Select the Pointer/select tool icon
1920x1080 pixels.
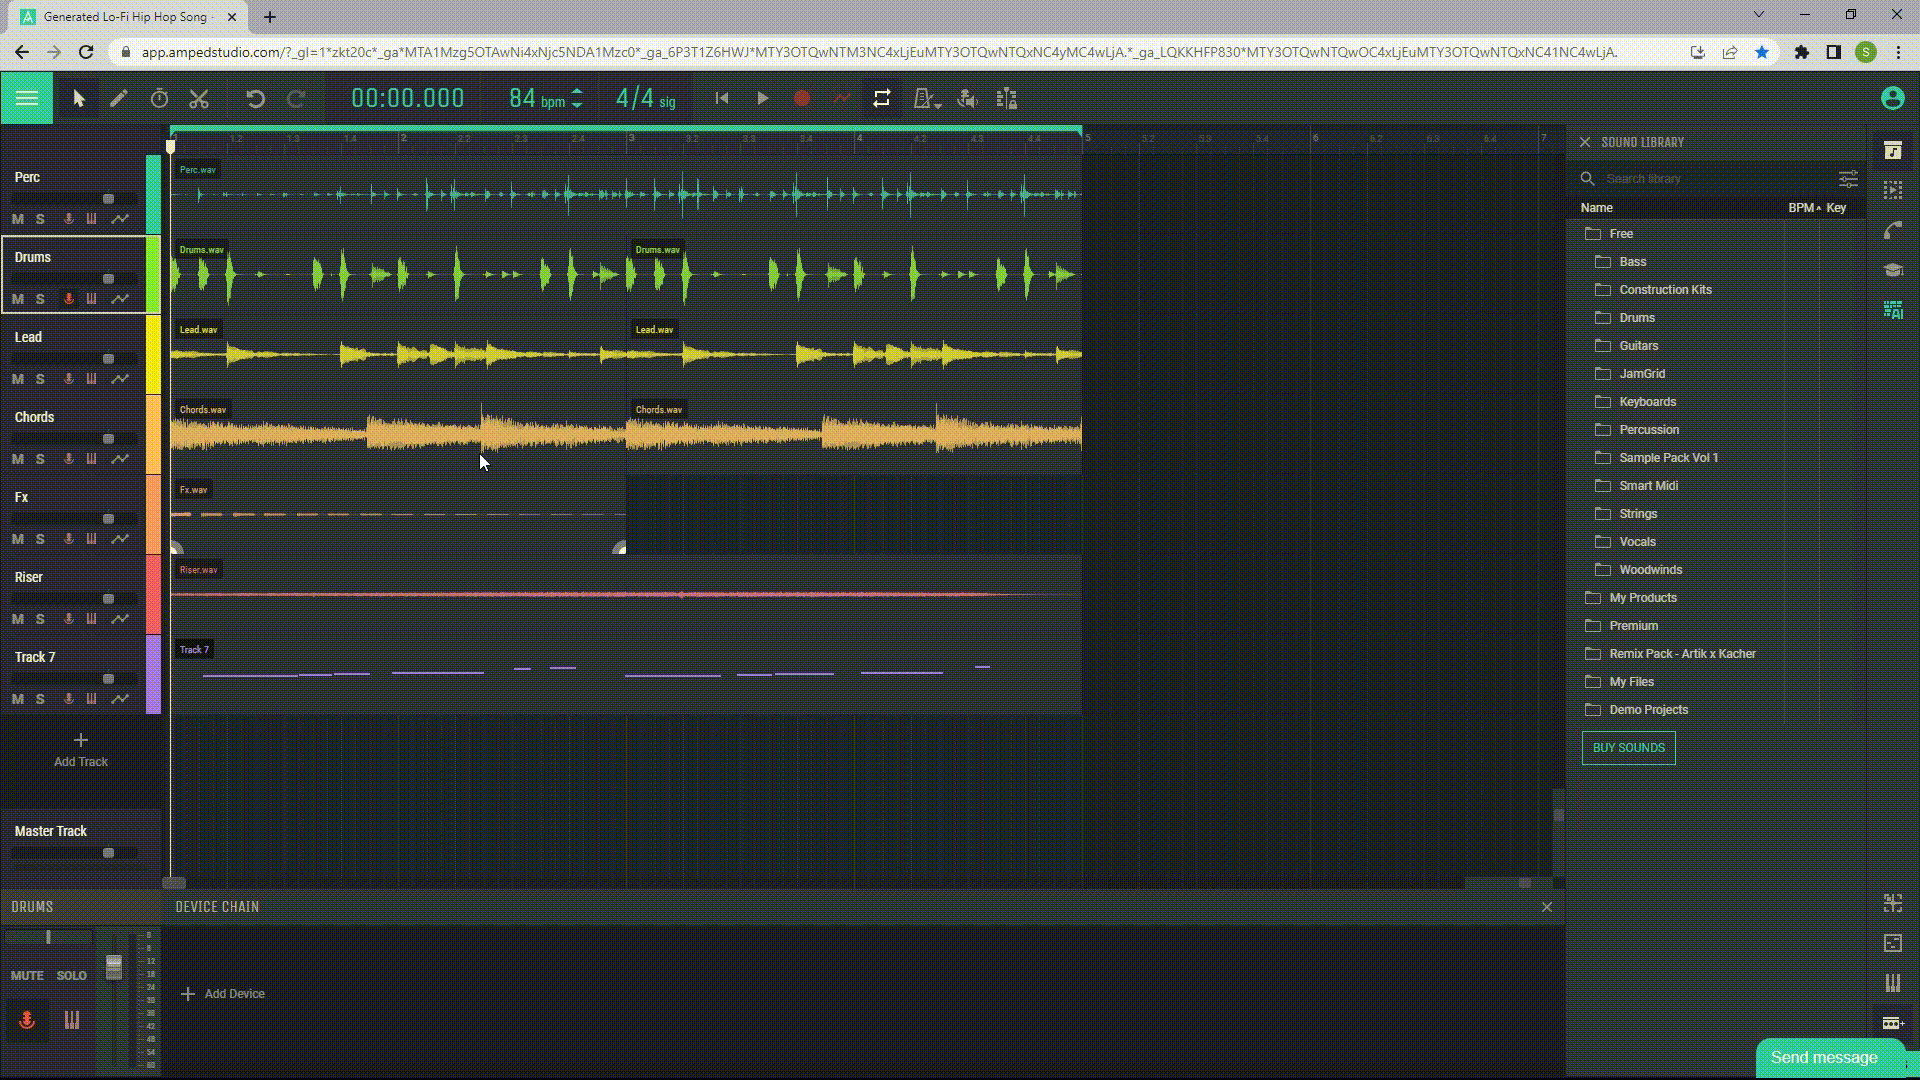click(x=78, y=99)
